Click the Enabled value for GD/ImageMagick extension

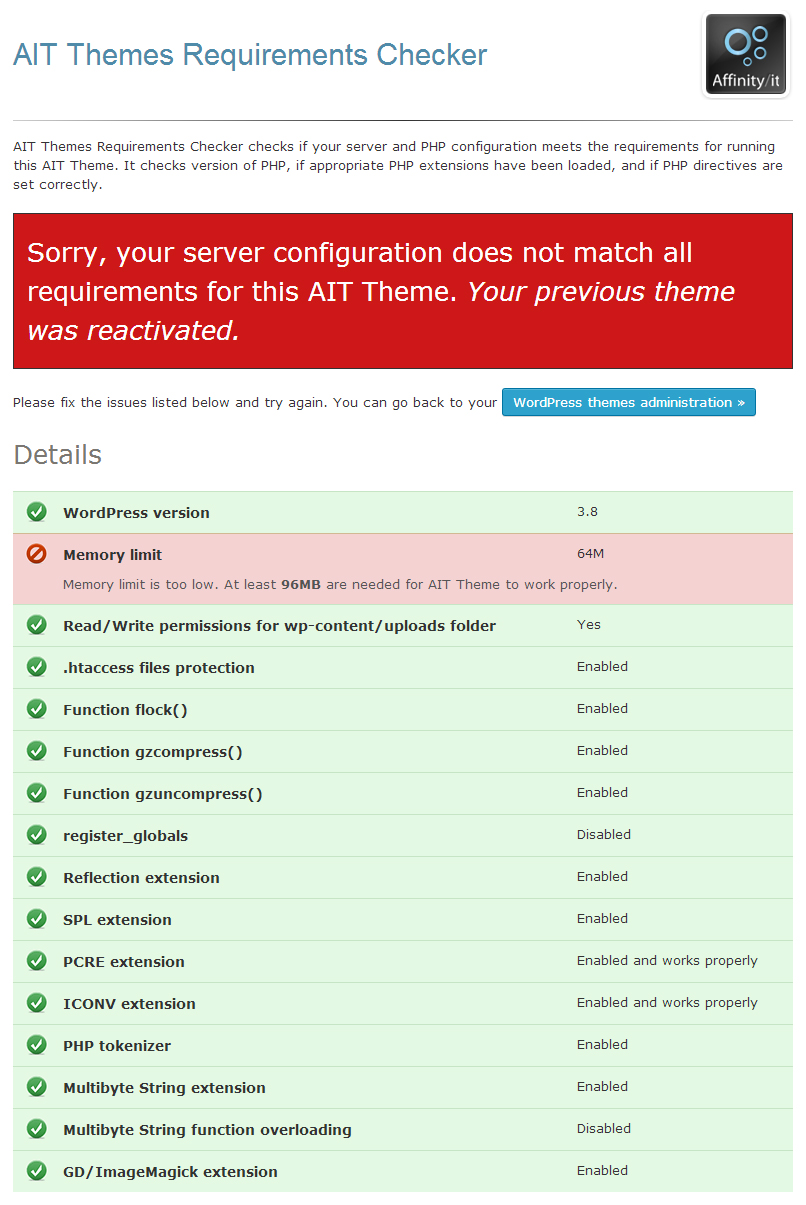point(602,1170)
